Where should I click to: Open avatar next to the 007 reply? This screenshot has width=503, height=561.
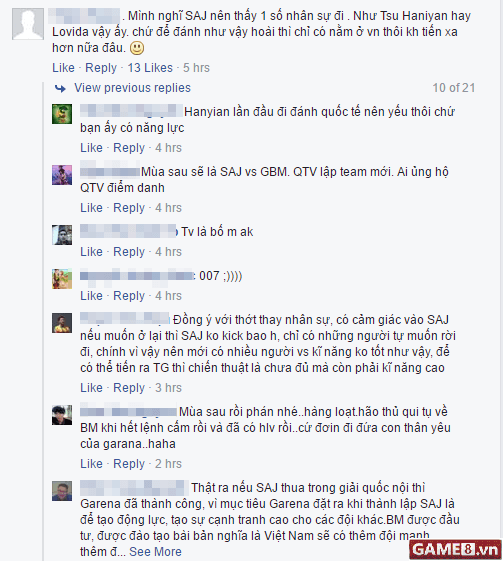point(62,279)
